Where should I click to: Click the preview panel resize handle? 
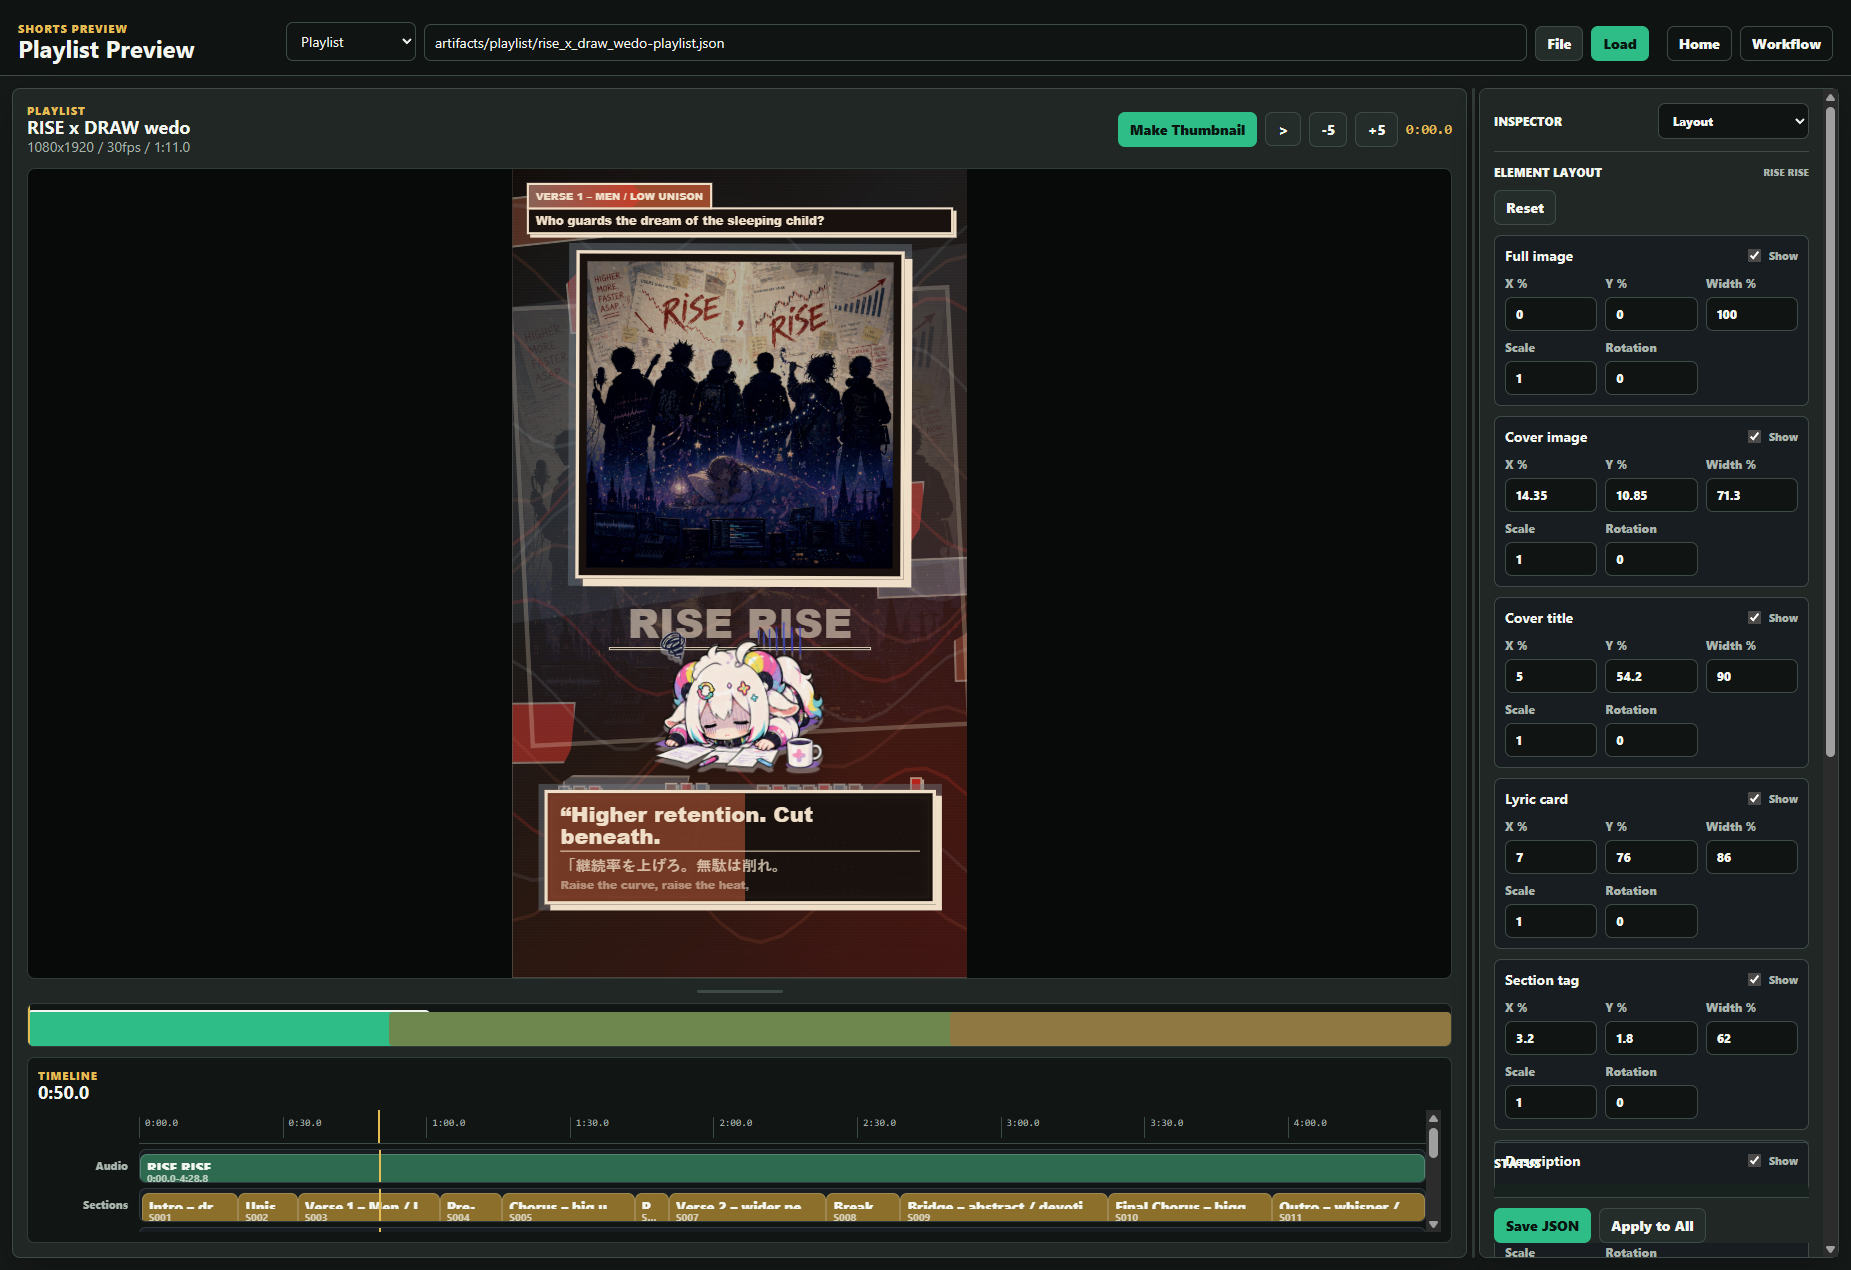tap(739, 991)
